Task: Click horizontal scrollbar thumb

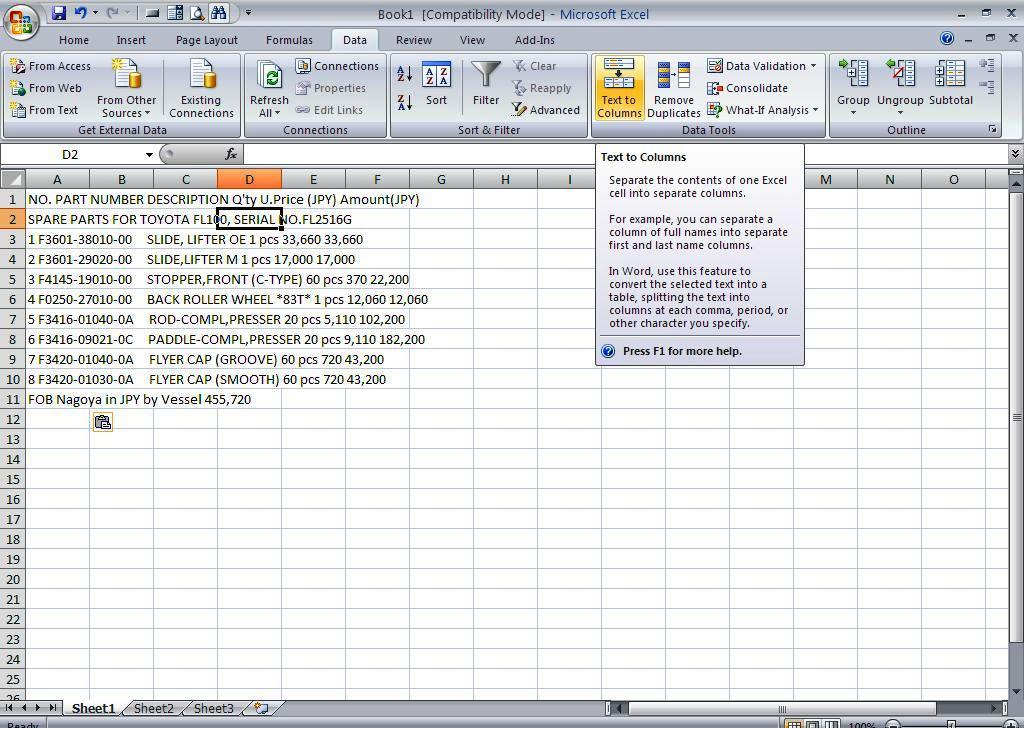Action: pyautogui.click(x=782, y=709)
